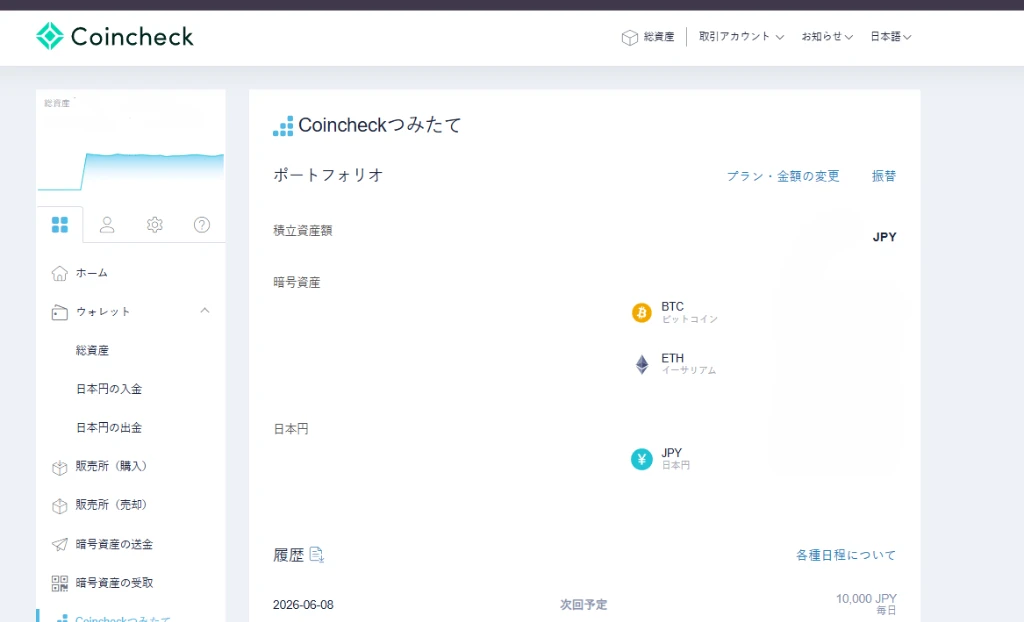The height and width of the screenshot is (622, 1024).
Task: Click the ウォレット wallet icon
Action: tap(59, 312)
